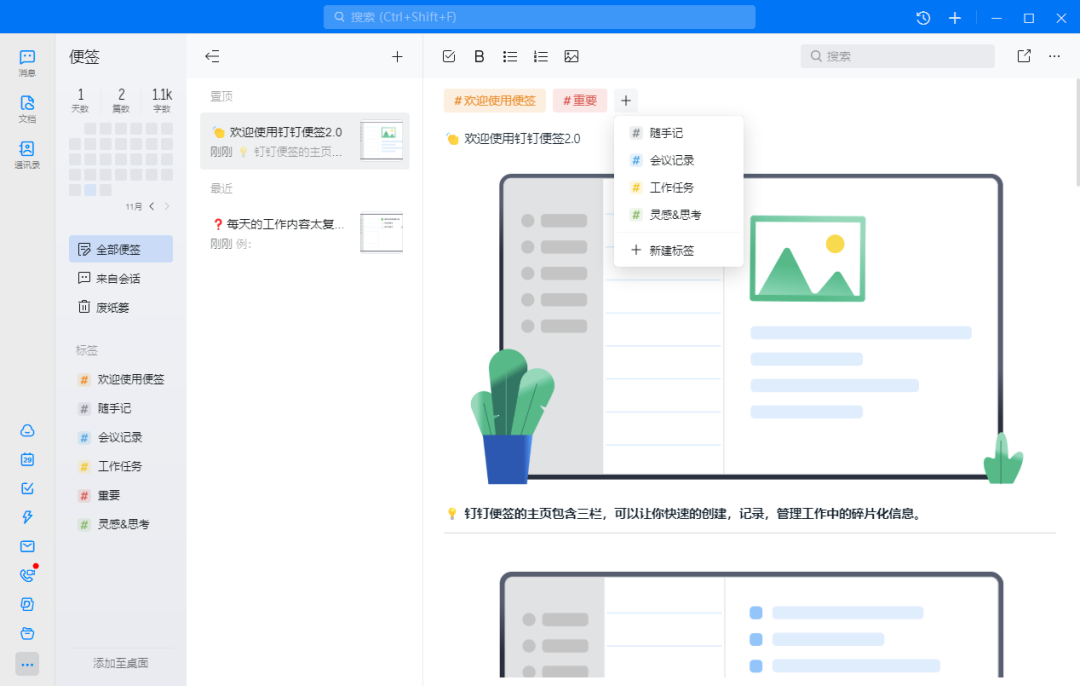
Task: Filter by 灵感&思考 tag in sidebar
Action: coord(121,524)
